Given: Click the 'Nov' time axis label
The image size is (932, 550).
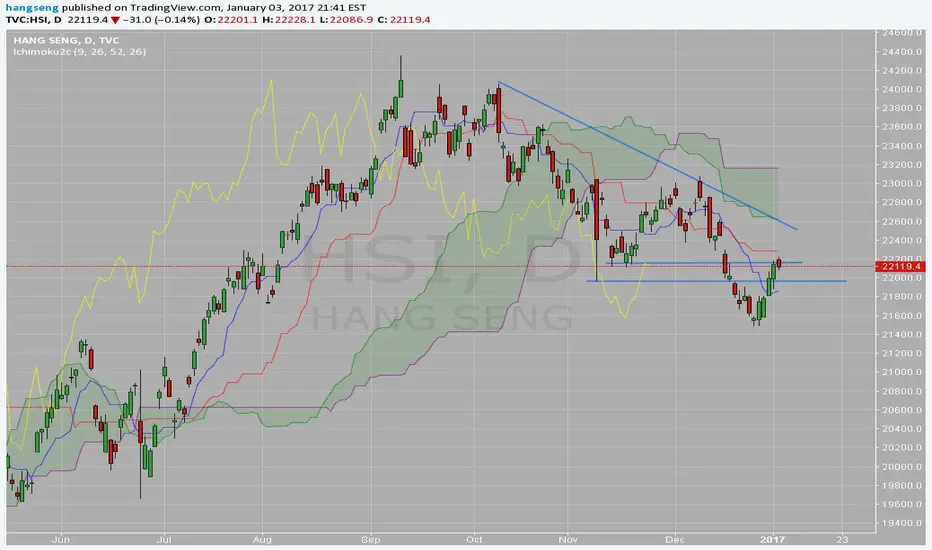Looking at the screenshot, I should point(568,540).
